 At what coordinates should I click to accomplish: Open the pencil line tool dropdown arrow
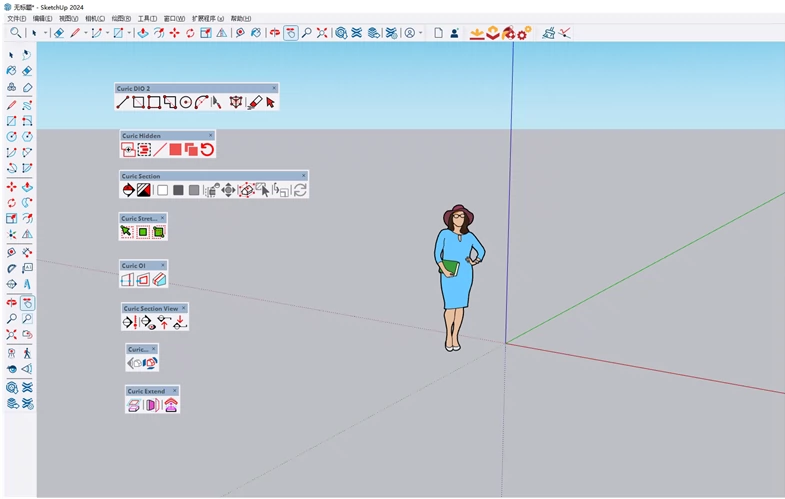click(86, 33)
